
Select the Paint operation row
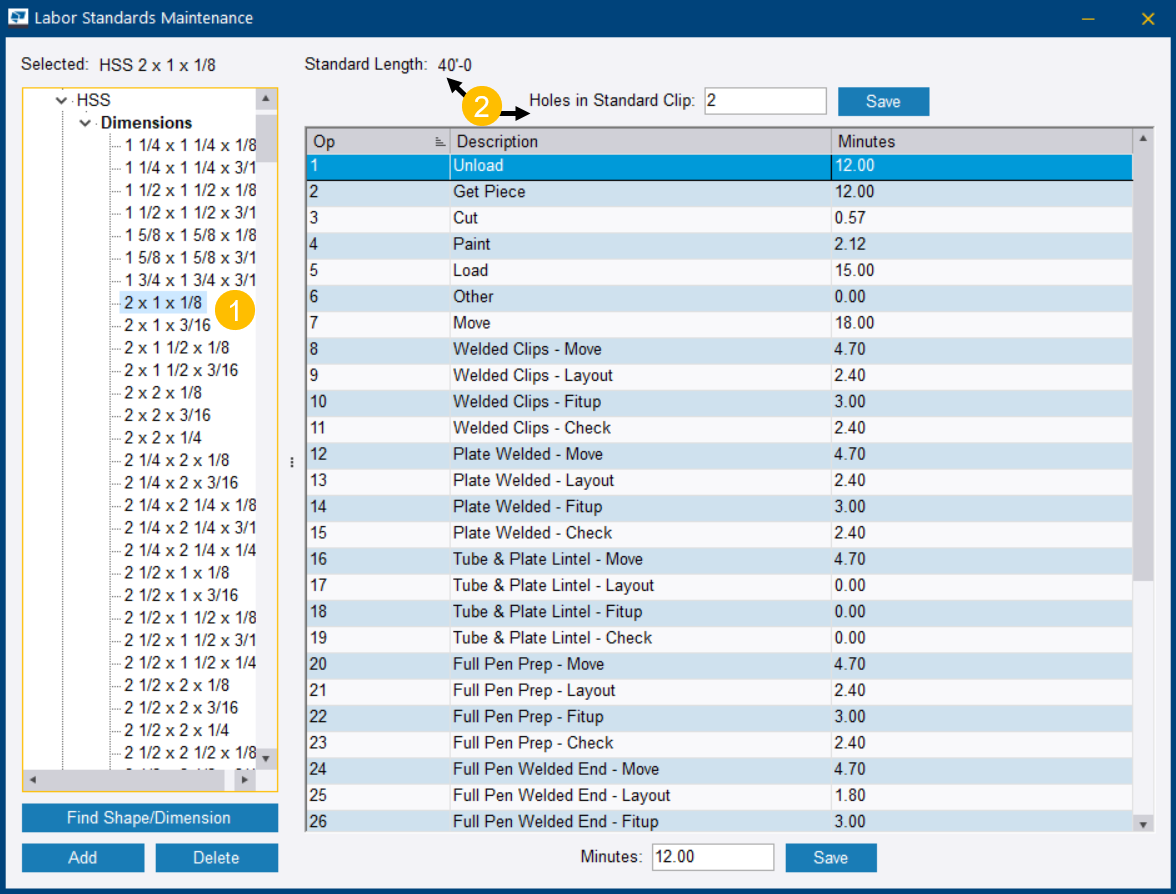[x=640, y=244]
